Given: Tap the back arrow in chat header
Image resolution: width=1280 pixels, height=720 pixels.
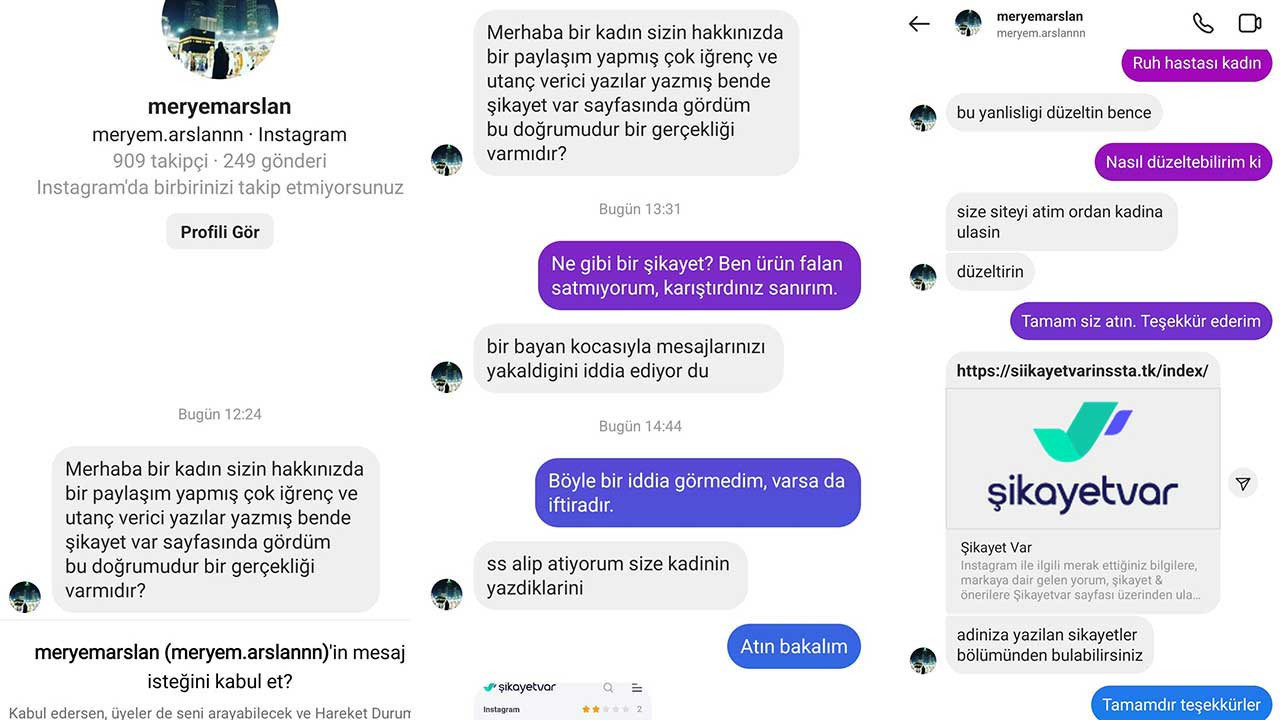Looking at the screenshot, I should (919, 24).
